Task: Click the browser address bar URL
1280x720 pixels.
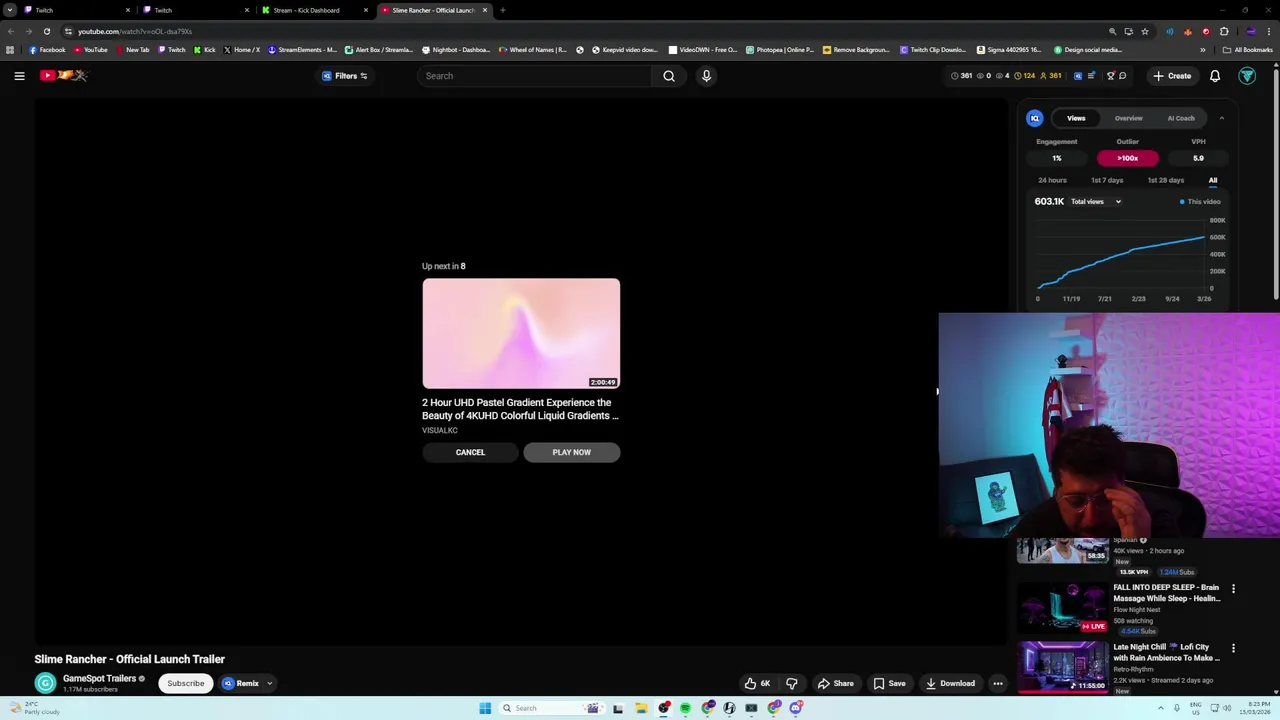Action: coord(135,31)
